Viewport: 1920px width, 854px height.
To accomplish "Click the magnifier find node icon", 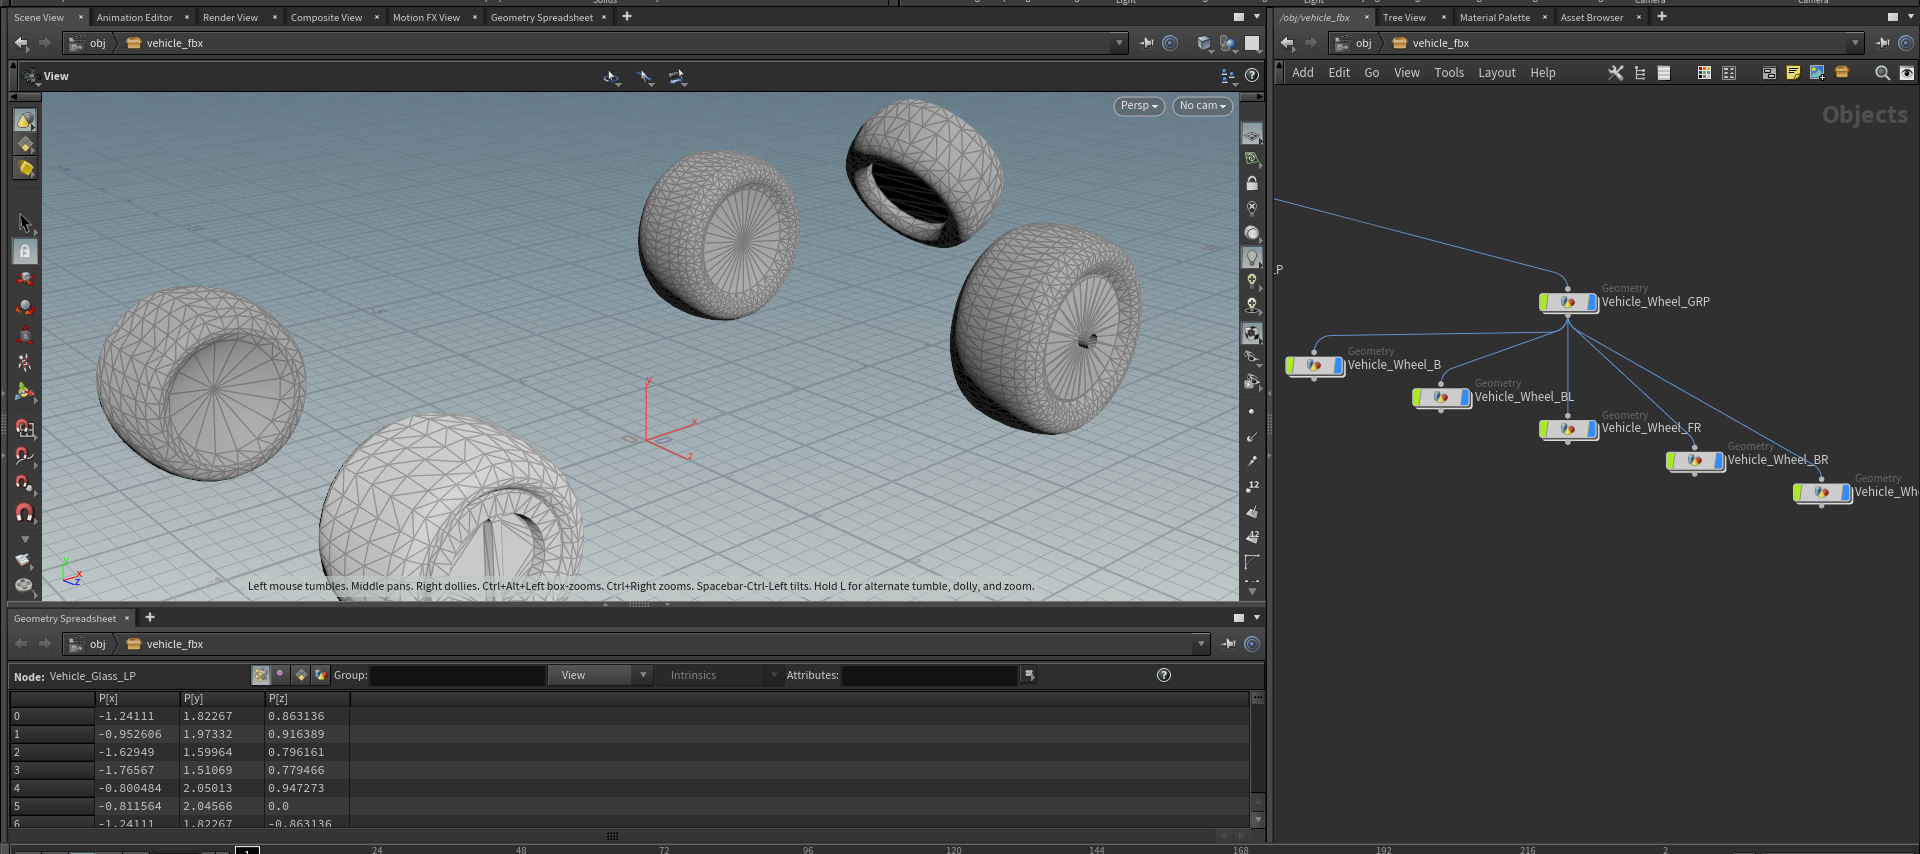I will [x=1882, y=73].
